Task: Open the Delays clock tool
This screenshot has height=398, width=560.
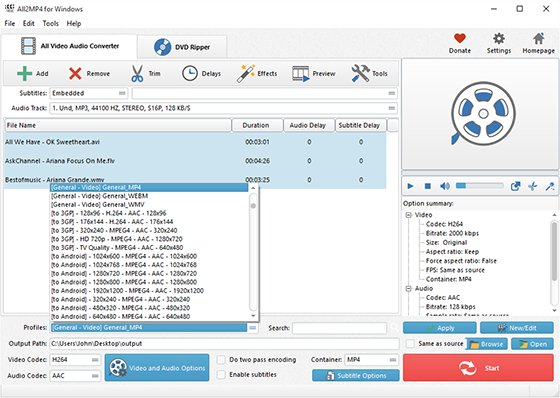Action: [x=189, y=74]
